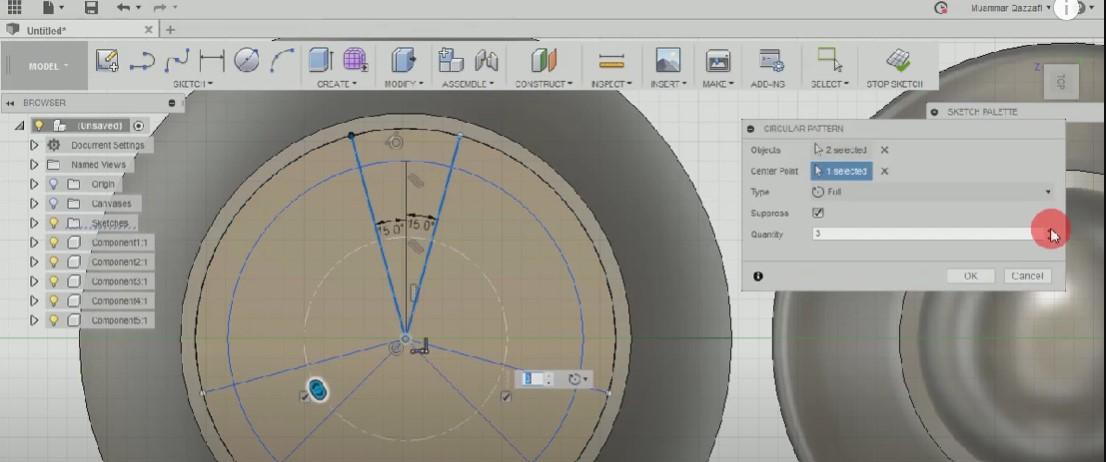The width and height of the screenshot is (1106, 462).
Task: Select the Make 3D print tool
Action: pyautogui.click(x=718, y=61)
